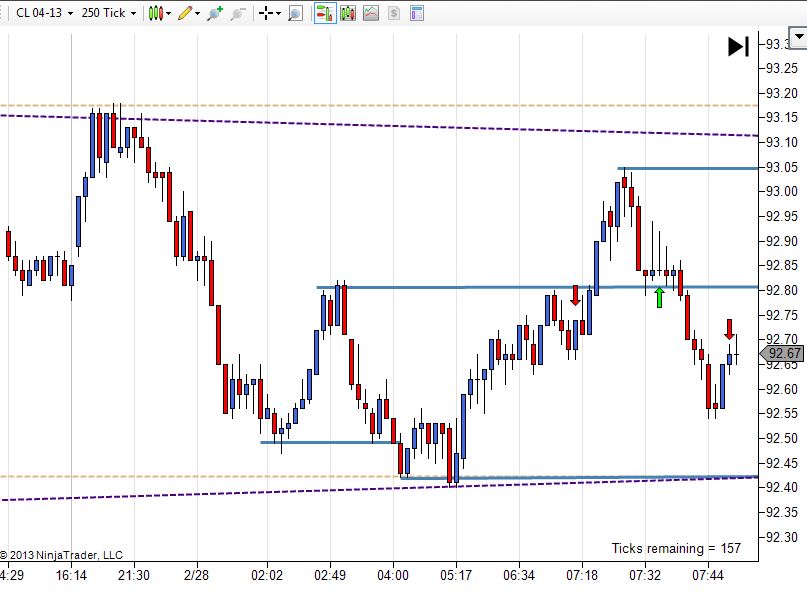Screen dimensions: 807x593
Task: Click the candlestick chart style icon
Action: tap(155, 13)
